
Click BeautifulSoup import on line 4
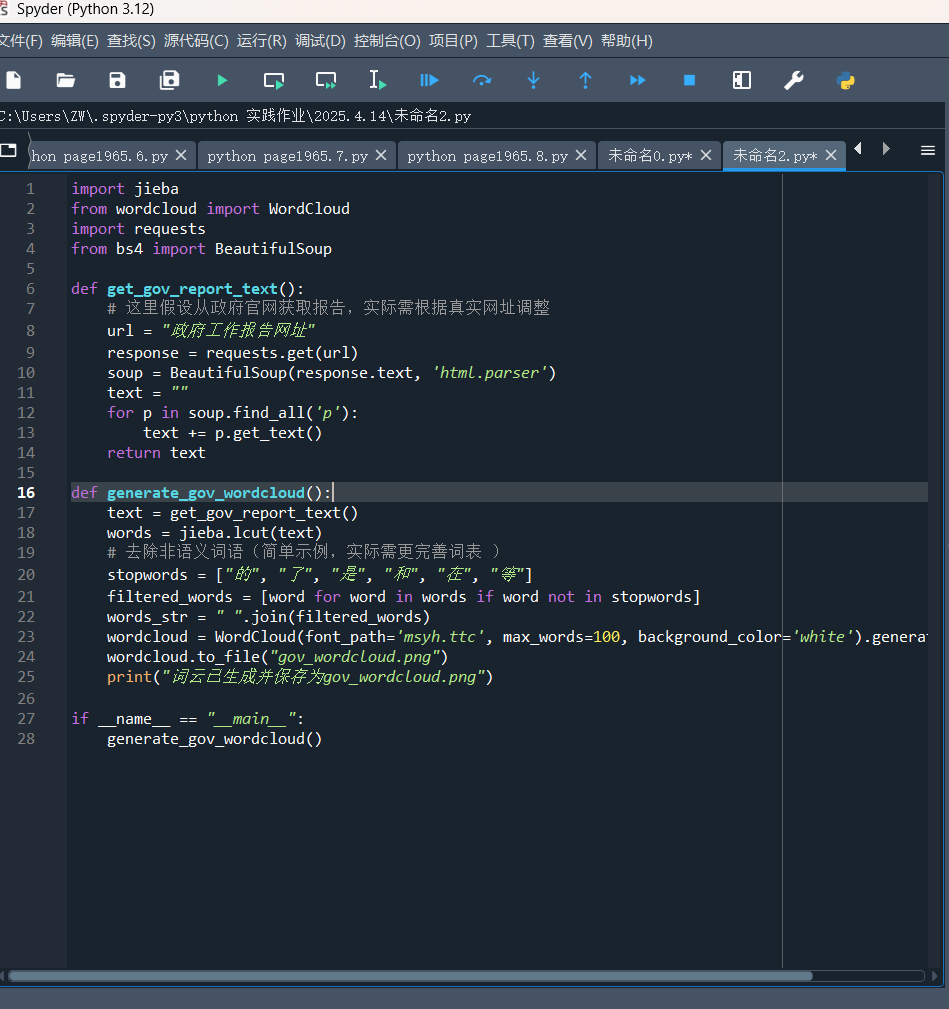point(273,249)
